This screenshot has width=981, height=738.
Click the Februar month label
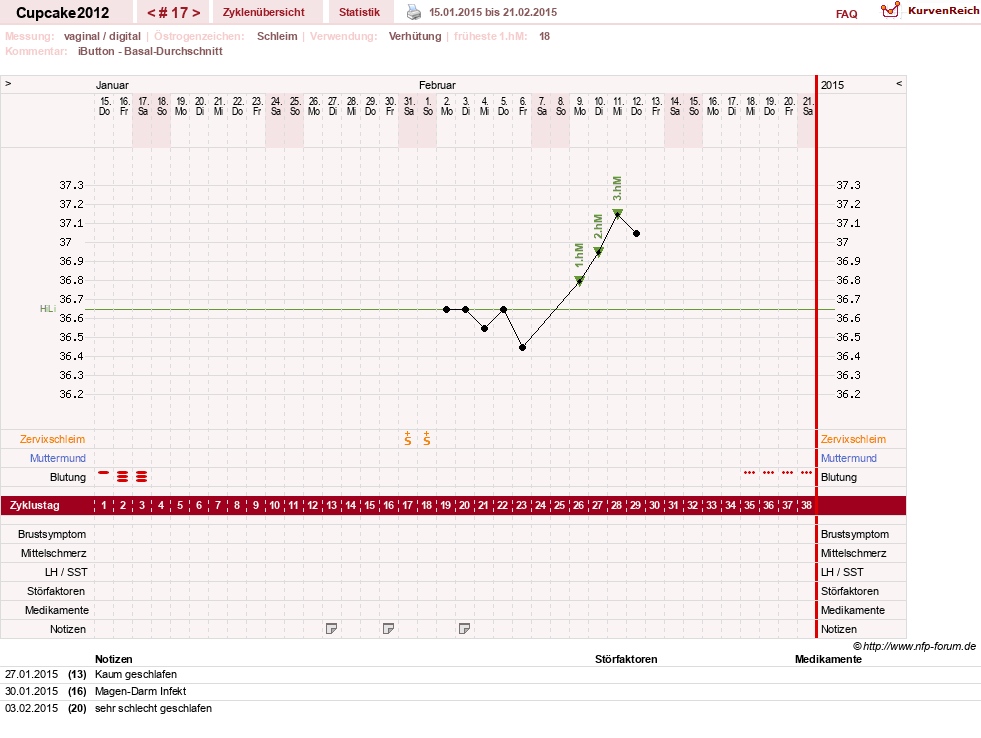point(437,85)
